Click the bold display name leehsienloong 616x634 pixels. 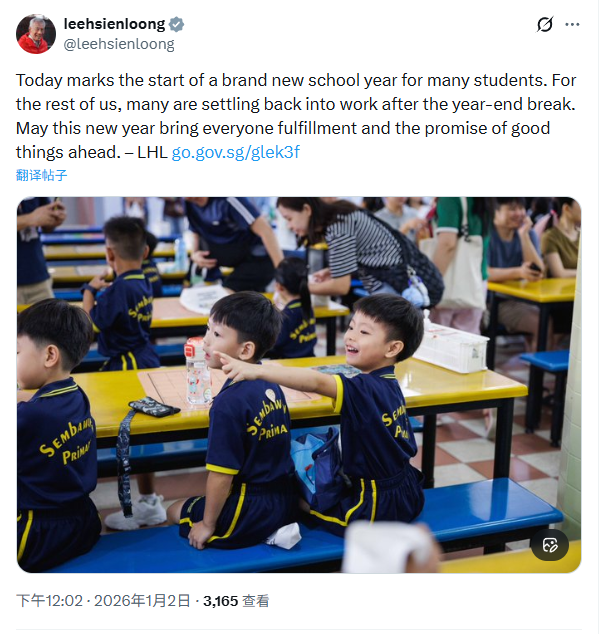pyautogui.click(x=114, y=24)
